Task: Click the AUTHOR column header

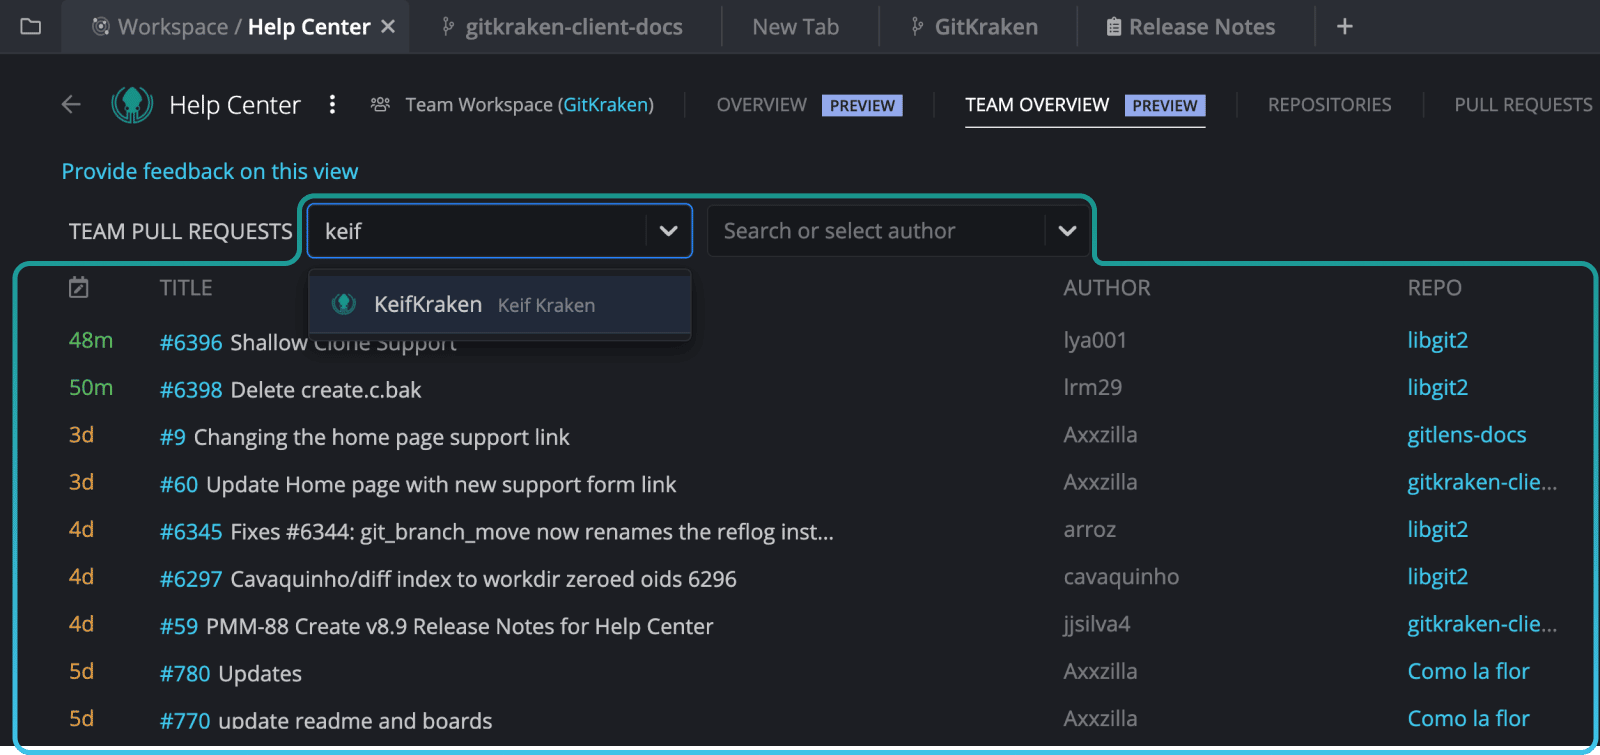Action: pos(1107,288)
